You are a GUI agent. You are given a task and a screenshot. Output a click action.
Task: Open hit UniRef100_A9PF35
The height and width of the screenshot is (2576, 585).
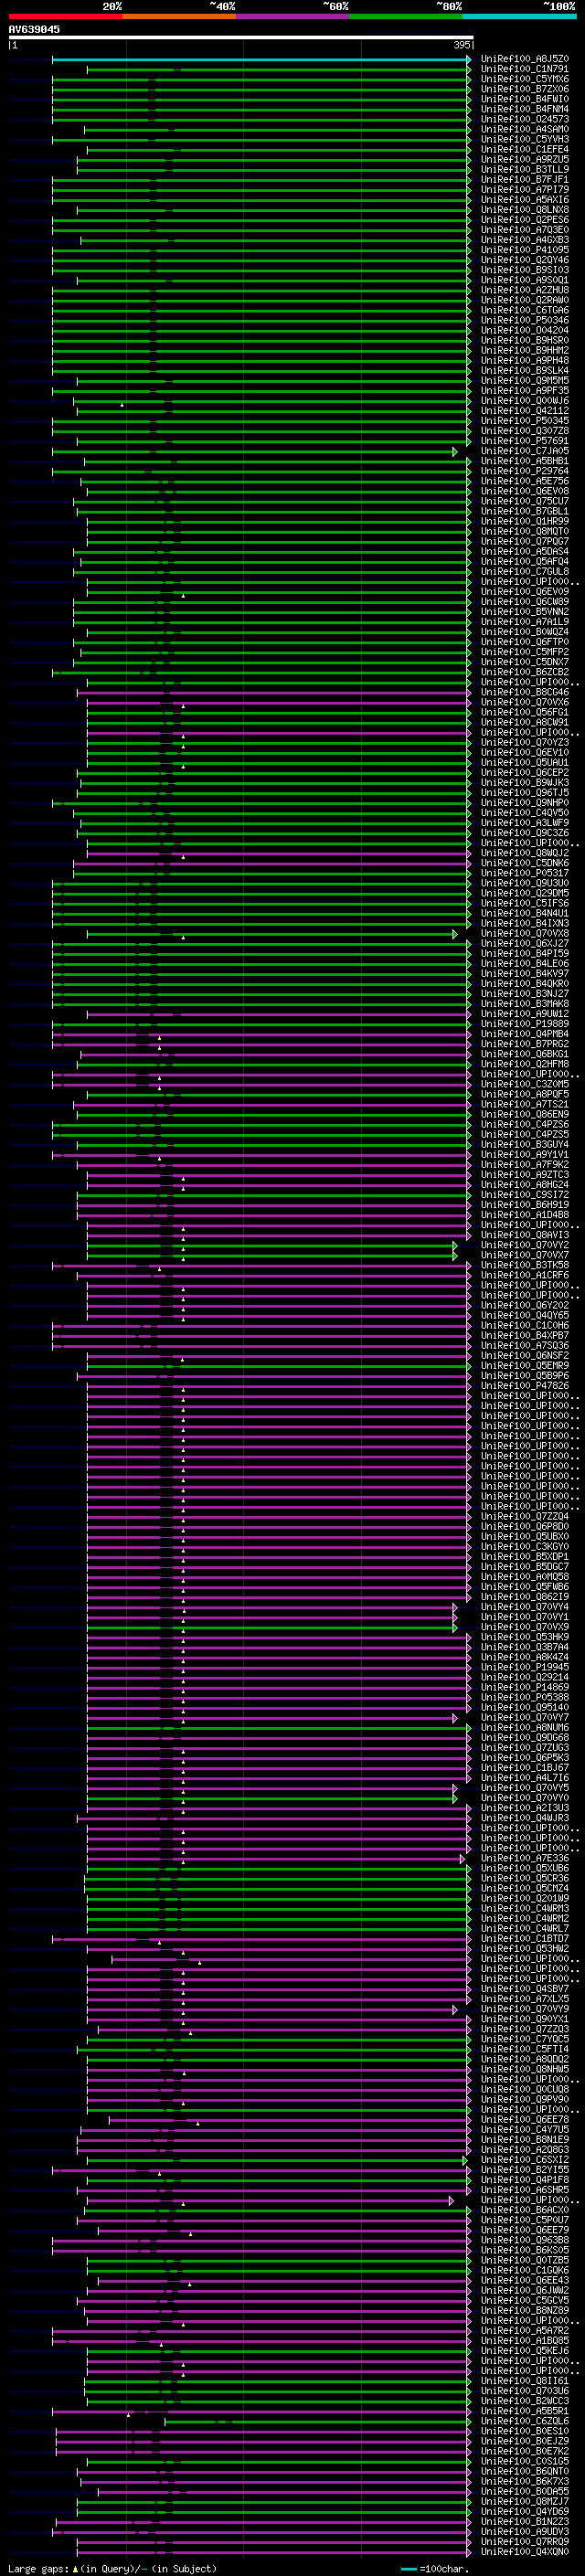(525, 390)
